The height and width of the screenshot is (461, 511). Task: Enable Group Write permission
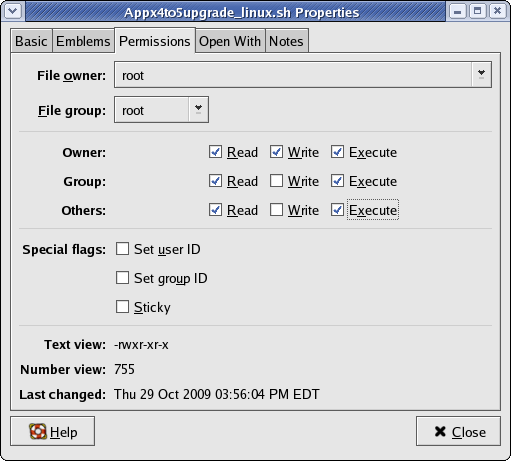(x=276, y=181)
